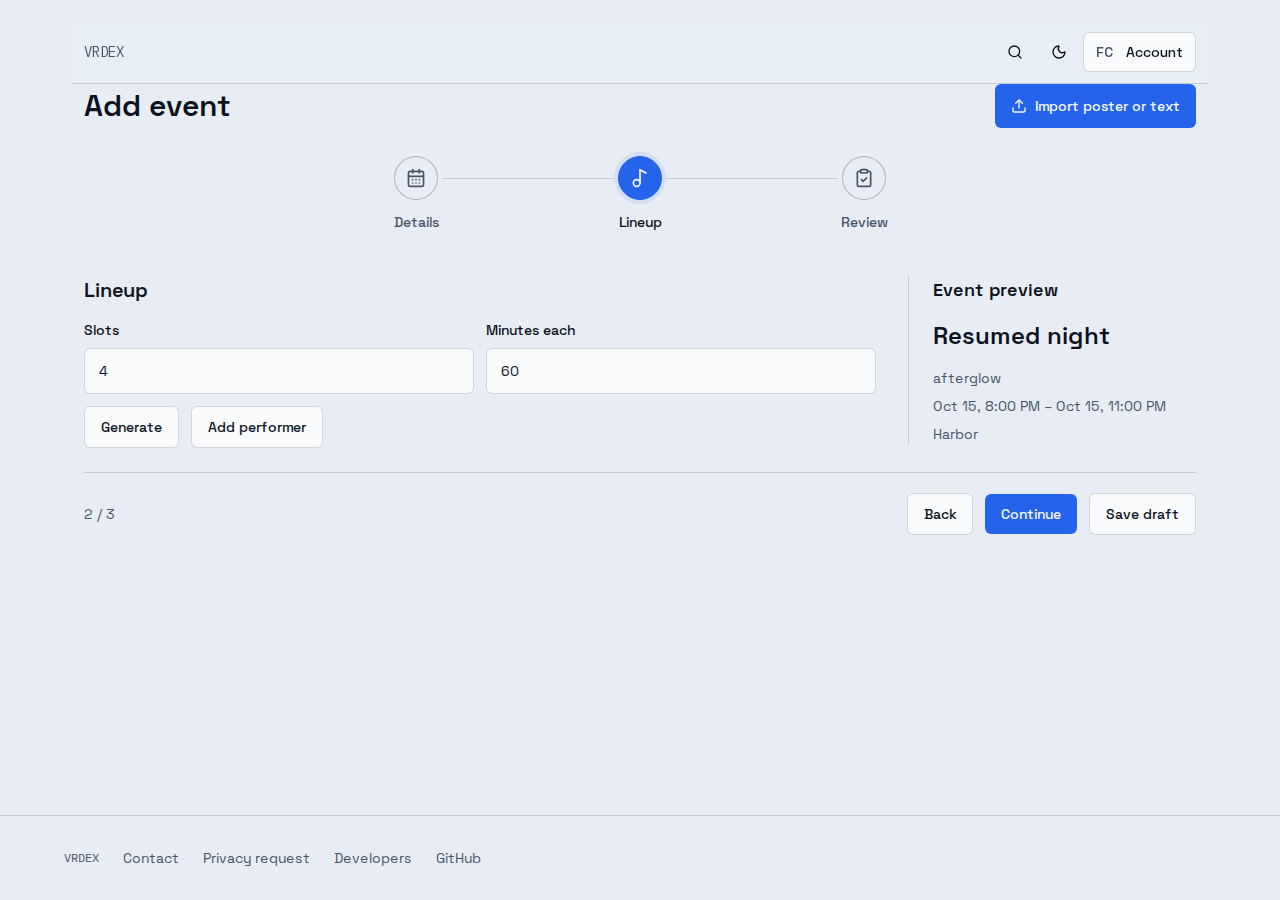Open the Privacy request footer link
Image resolution: width=1280 pixels, height=900 pixels.
(256, 858)
